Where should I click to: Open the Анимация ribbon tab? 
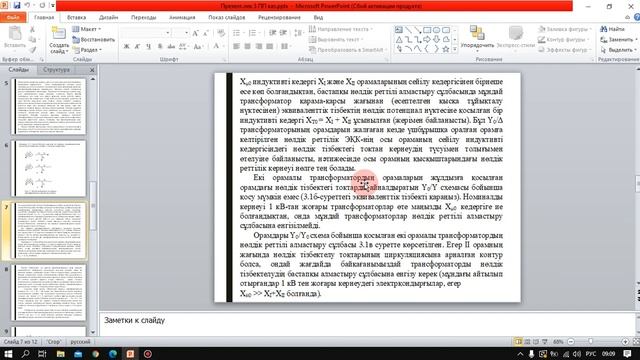click(x=182, y=18)
